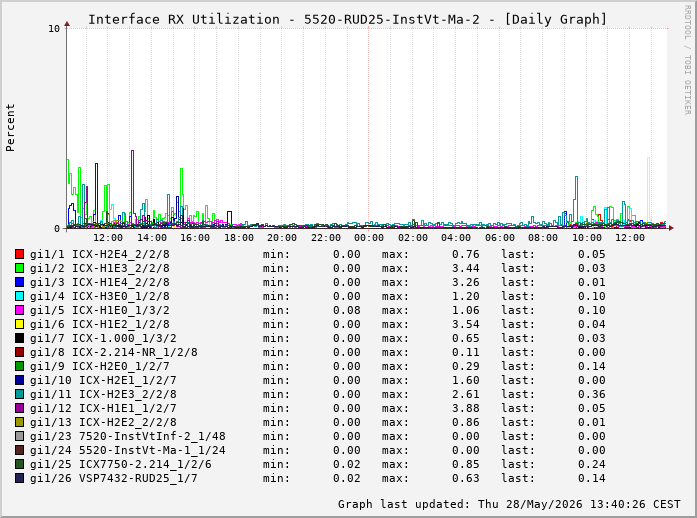697x518 pixels.
Task: Click the magenta gi1/5 legend swatch
Action: pos(19,310)
